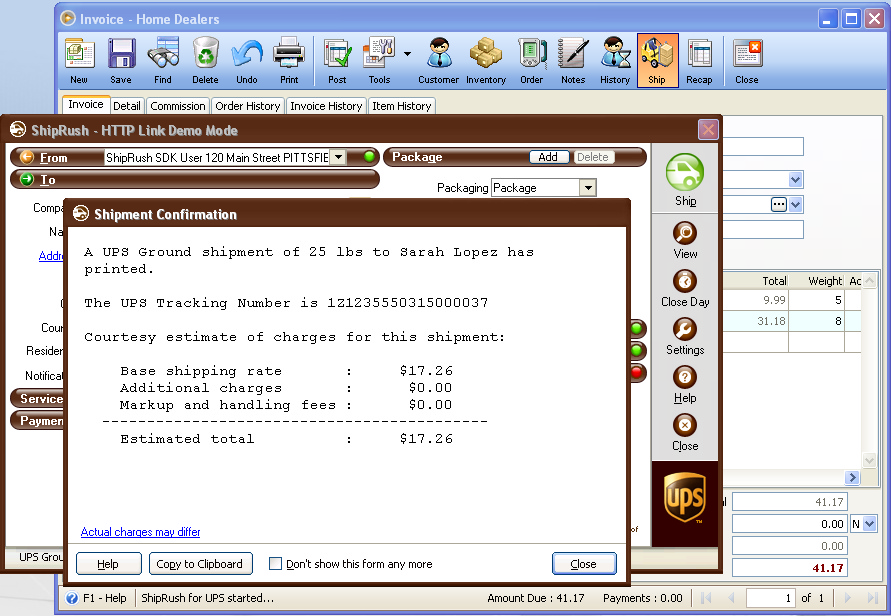
Task: Click the F1 Help icon in status bar
Action: pos(72,598)
